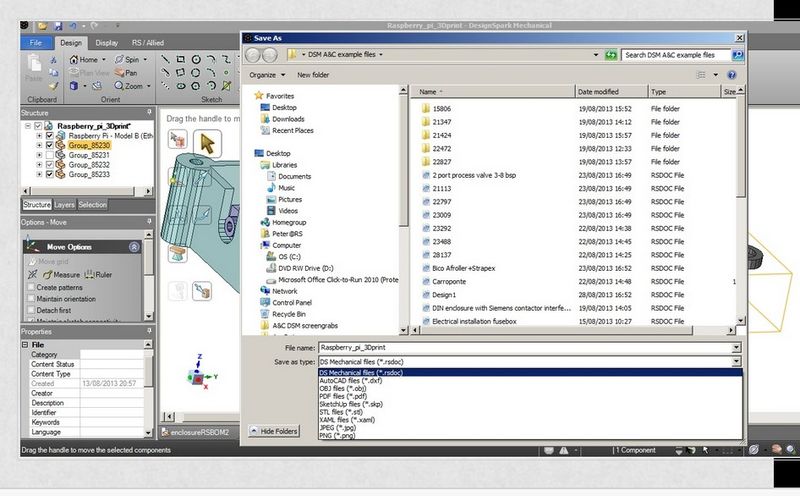The image size is (800, 496).
Task: Select the Spin tool
Action: pyautogui.click(x=131, y=59)
